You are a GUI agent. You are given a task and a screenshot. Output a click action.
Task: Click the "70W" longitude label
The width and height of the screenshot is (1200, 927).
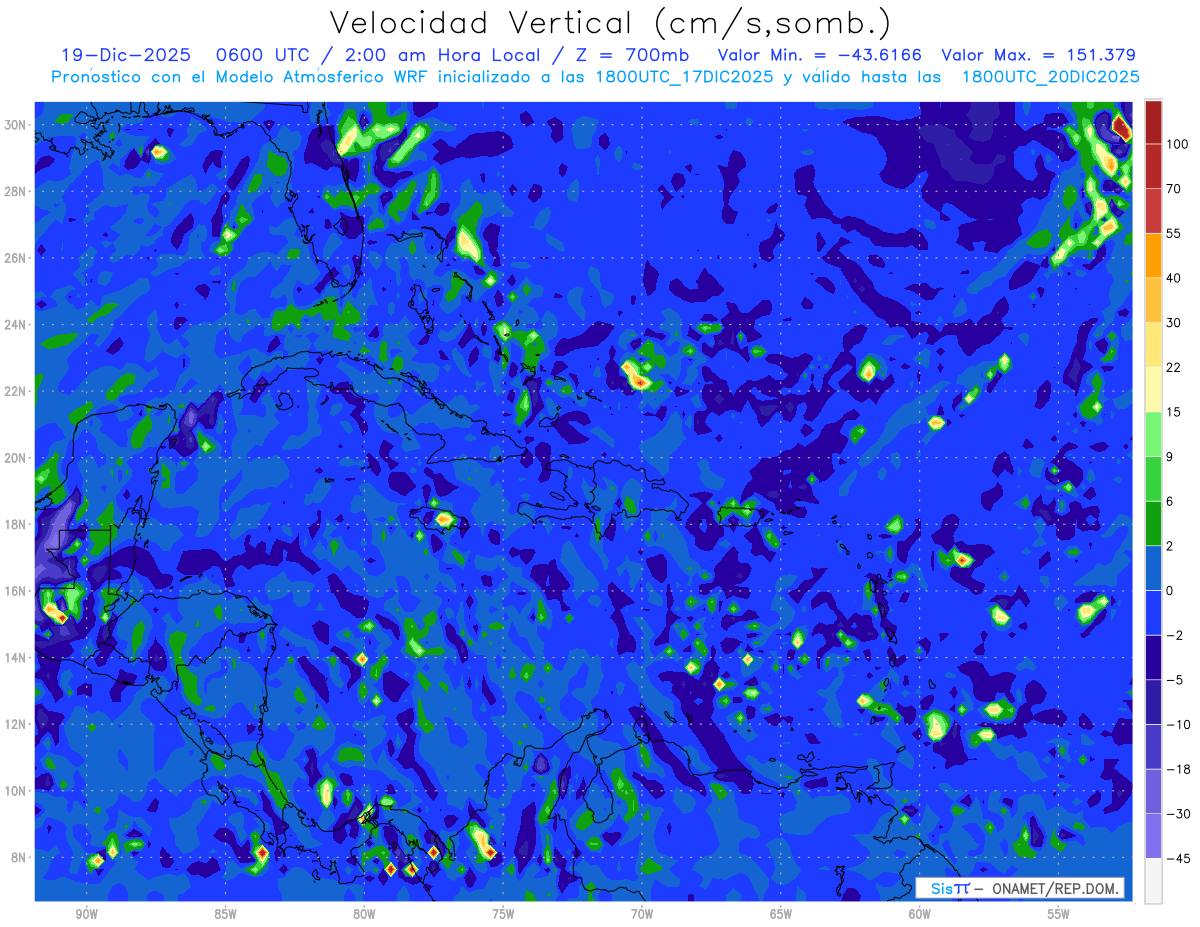642,914
